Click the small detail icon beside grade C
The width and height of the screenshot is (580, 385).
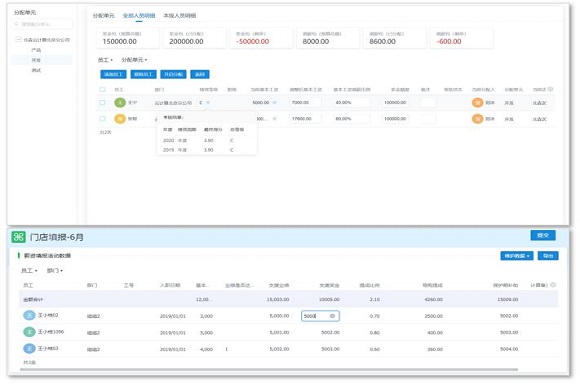pyautogui.click(x=208, y=102)
